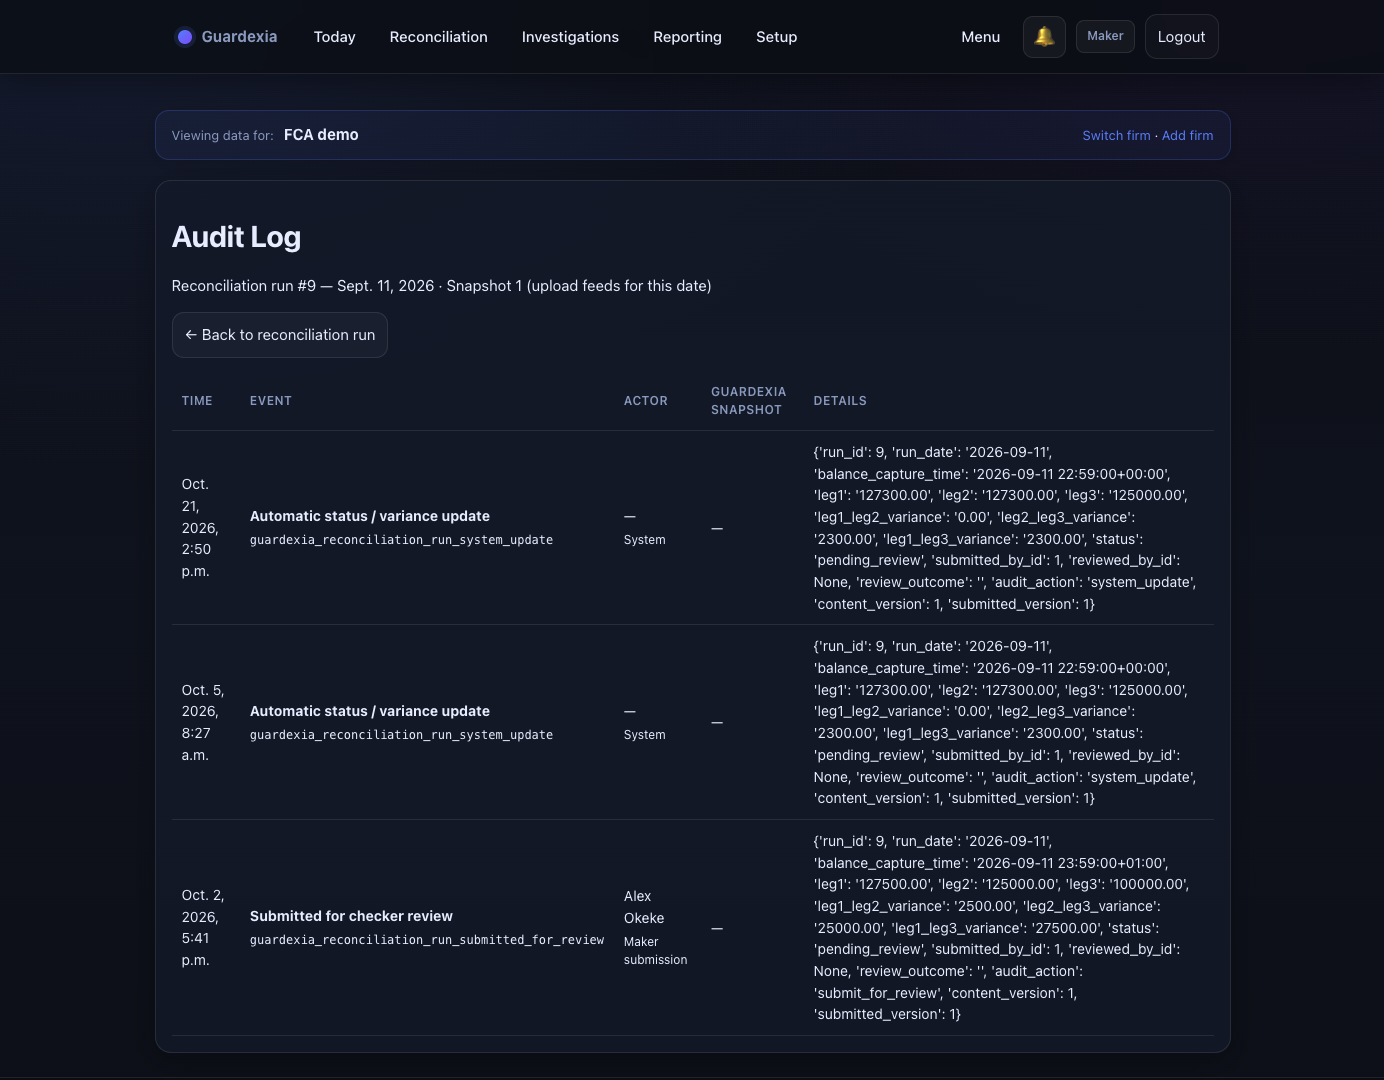The width and height of the screenshot is (1384, 1080).
Task: Click the Guardexia brand name
Action: (239, 37)
